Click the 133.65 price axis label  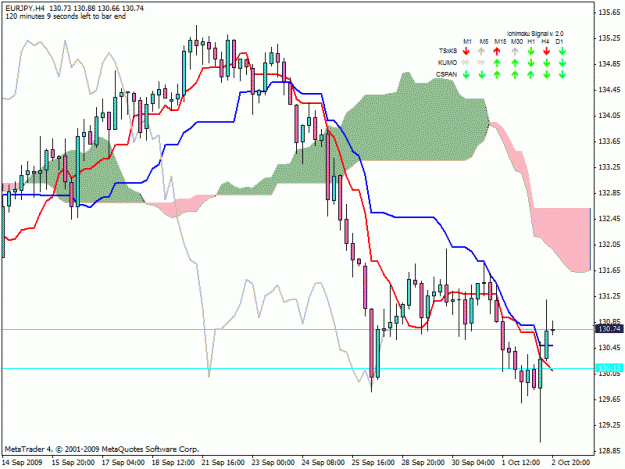coord(609,141)
